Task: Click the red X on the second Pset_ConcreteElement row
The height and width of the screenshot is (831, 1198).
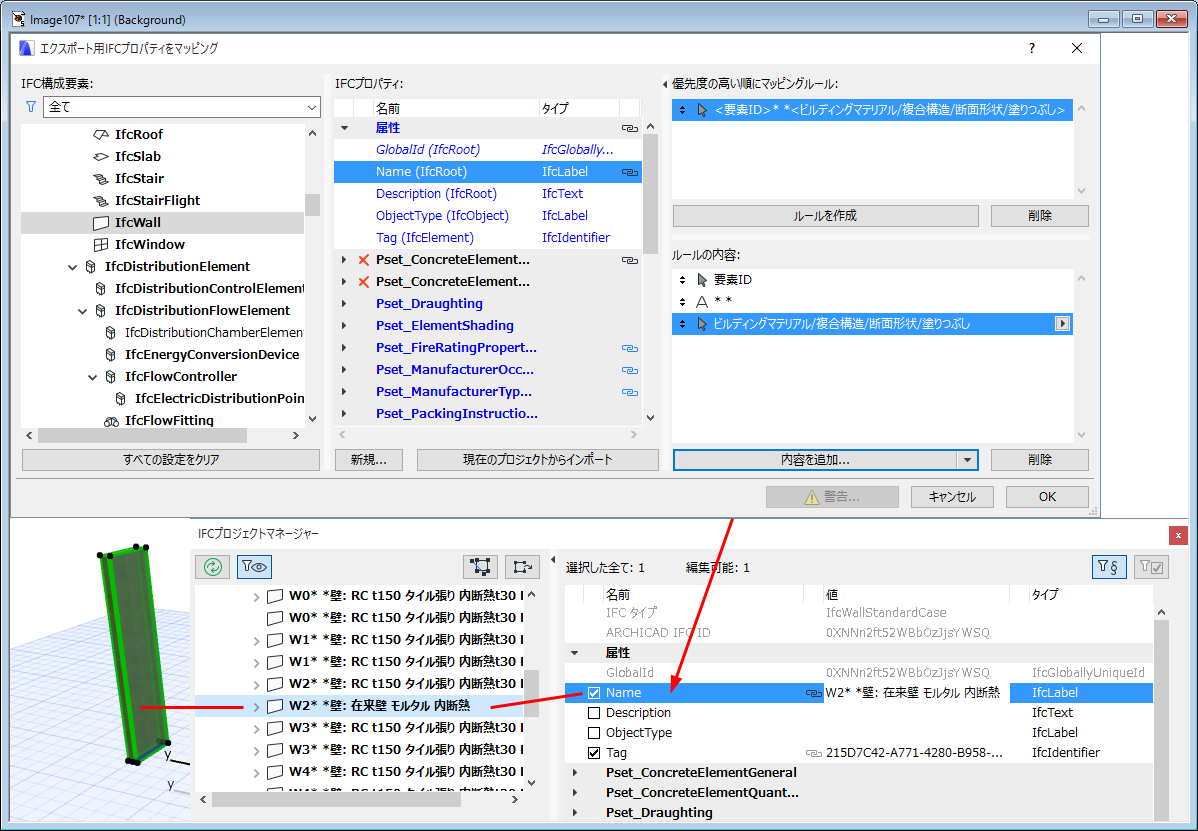Action: click(364, 283)
